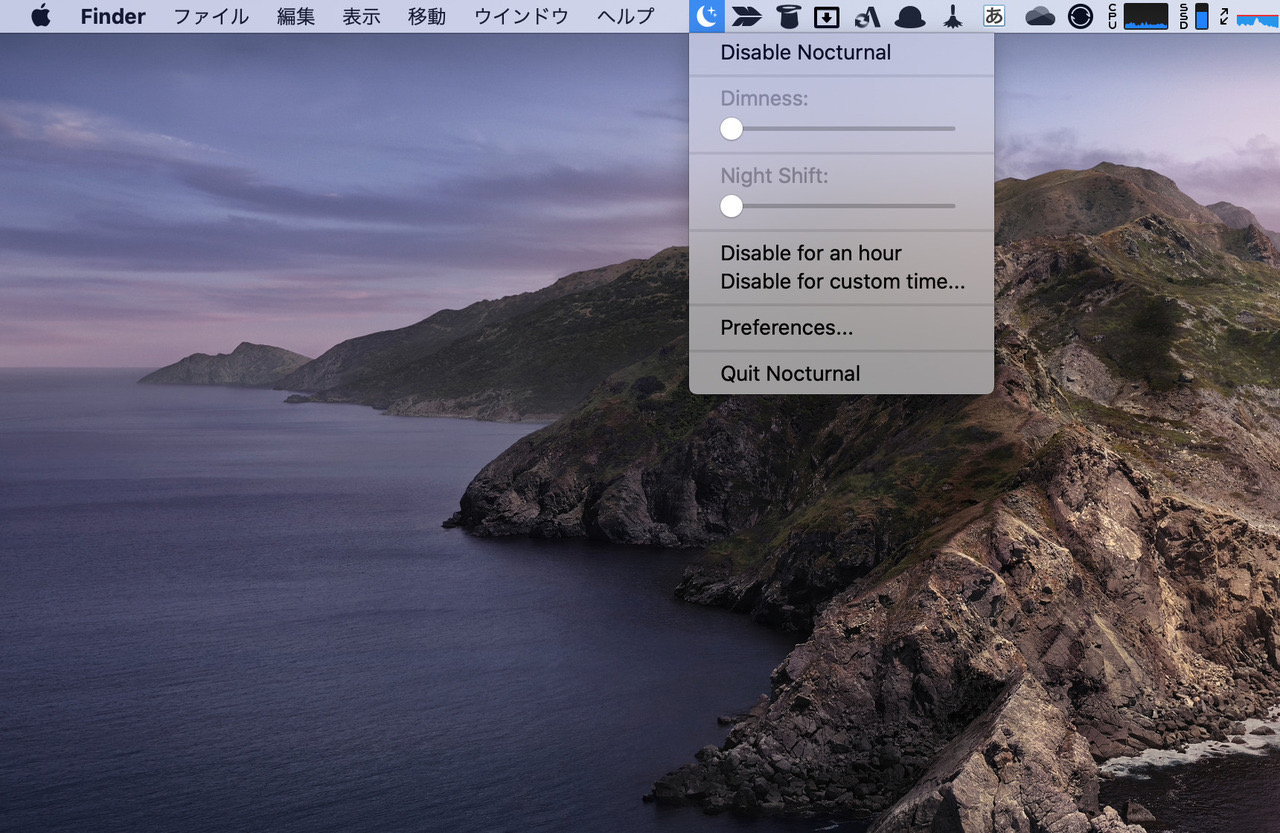Open the bowler hat menu bar icon

[x=909, y=16]
